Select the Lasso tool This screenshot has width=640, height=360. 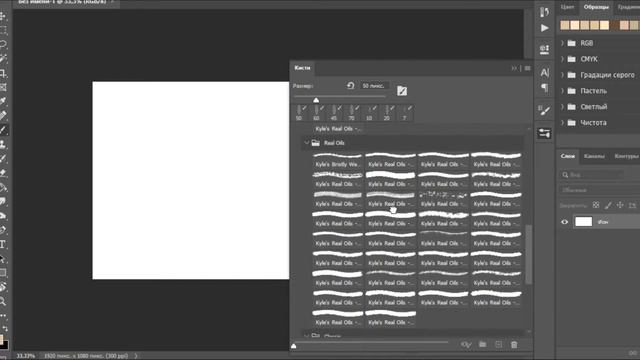pos(3,44)
